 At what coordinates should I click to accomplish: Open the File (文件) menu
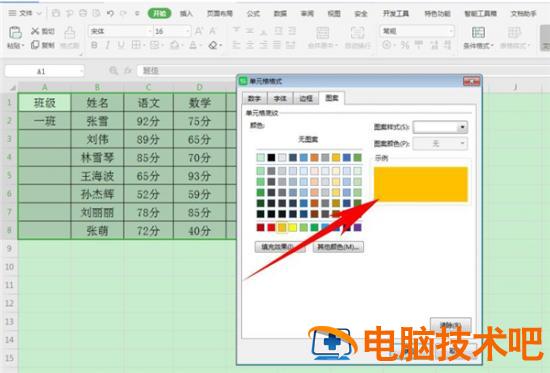(25, 13)
